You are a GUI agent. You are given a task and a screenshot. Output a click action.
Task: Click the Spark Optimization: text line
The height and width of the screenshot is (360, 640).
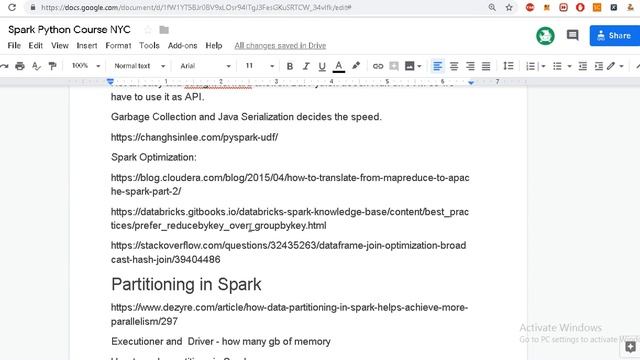tap(153, 157)
